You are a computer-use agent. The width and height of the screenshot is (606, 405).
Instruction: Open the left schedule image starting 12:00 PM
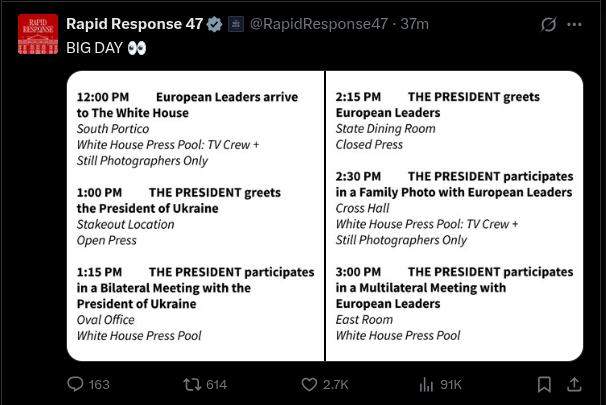(196, 215)
